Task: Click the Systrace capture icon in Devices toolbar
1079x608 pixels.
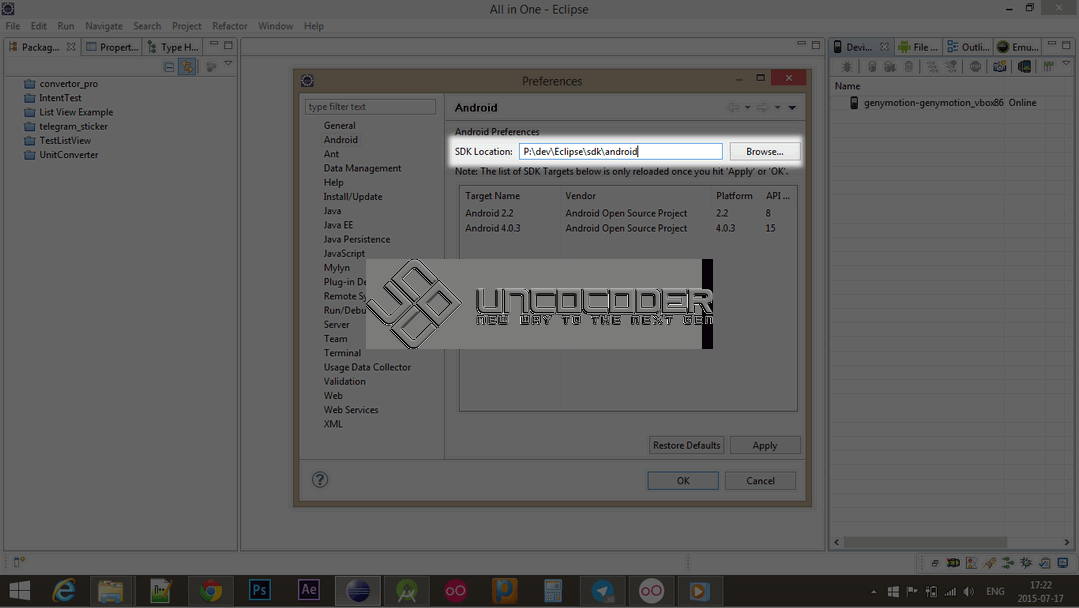Action: (x=1048, y=67)
